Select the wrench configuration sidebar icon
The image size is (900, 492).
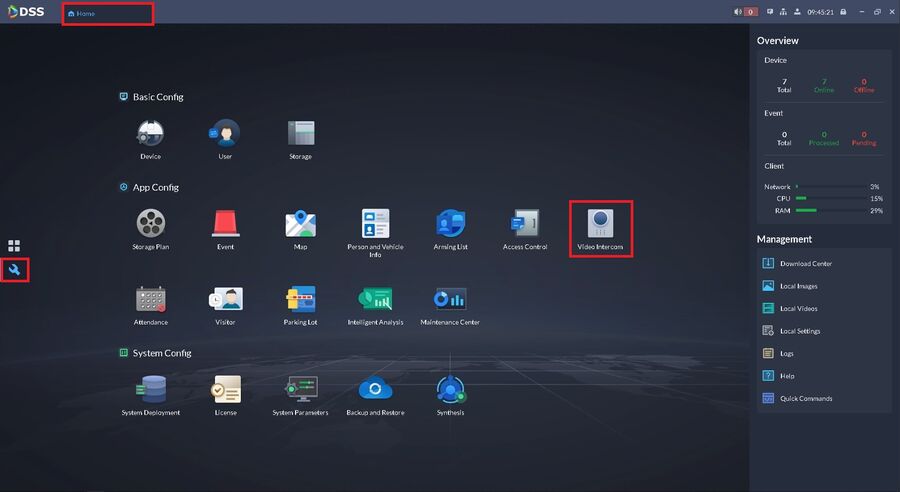(x=14, y=270)
